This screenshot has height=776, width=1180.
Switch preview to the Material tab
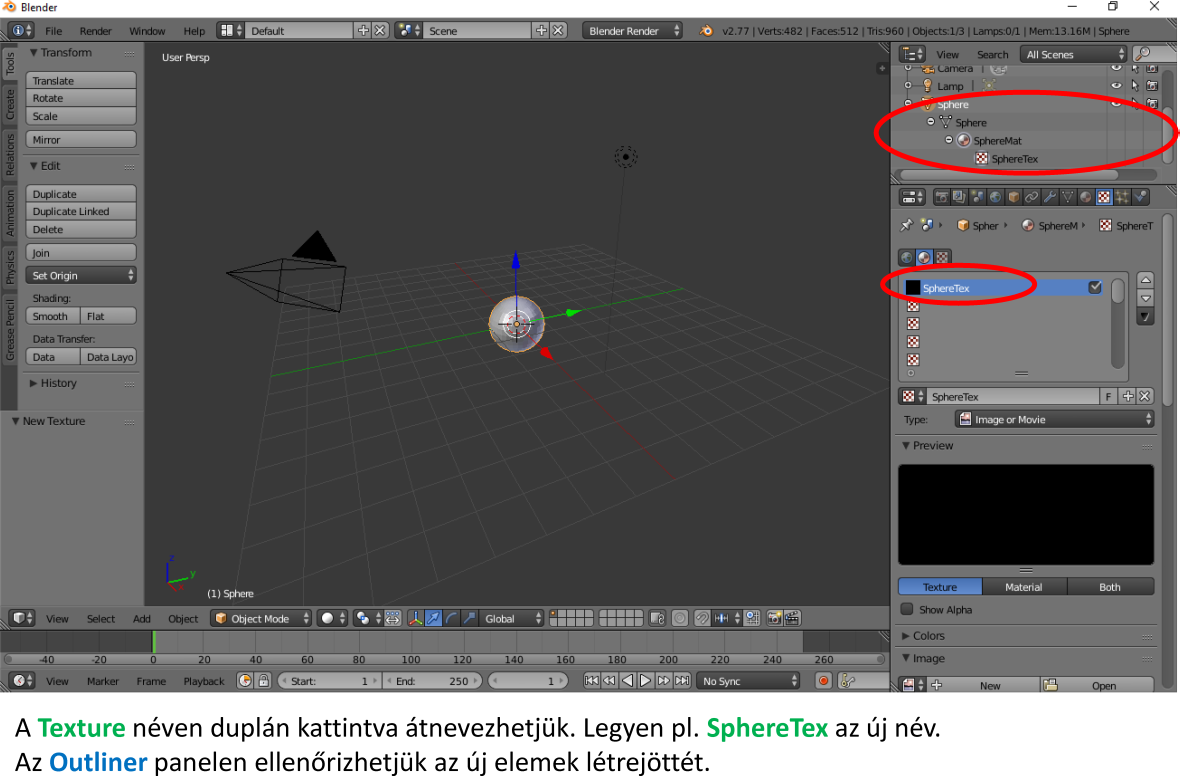pos(1023,586)
